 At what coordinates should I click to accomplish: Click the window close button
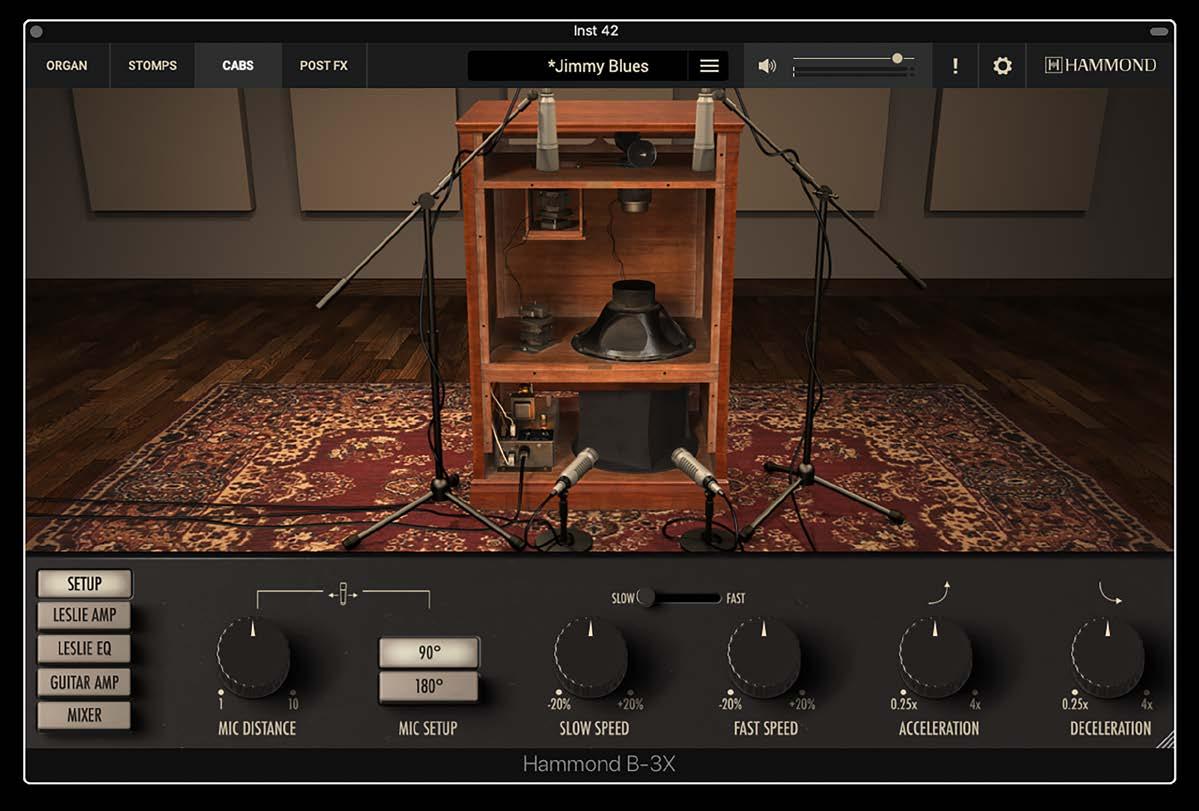[x=36, y=31]
